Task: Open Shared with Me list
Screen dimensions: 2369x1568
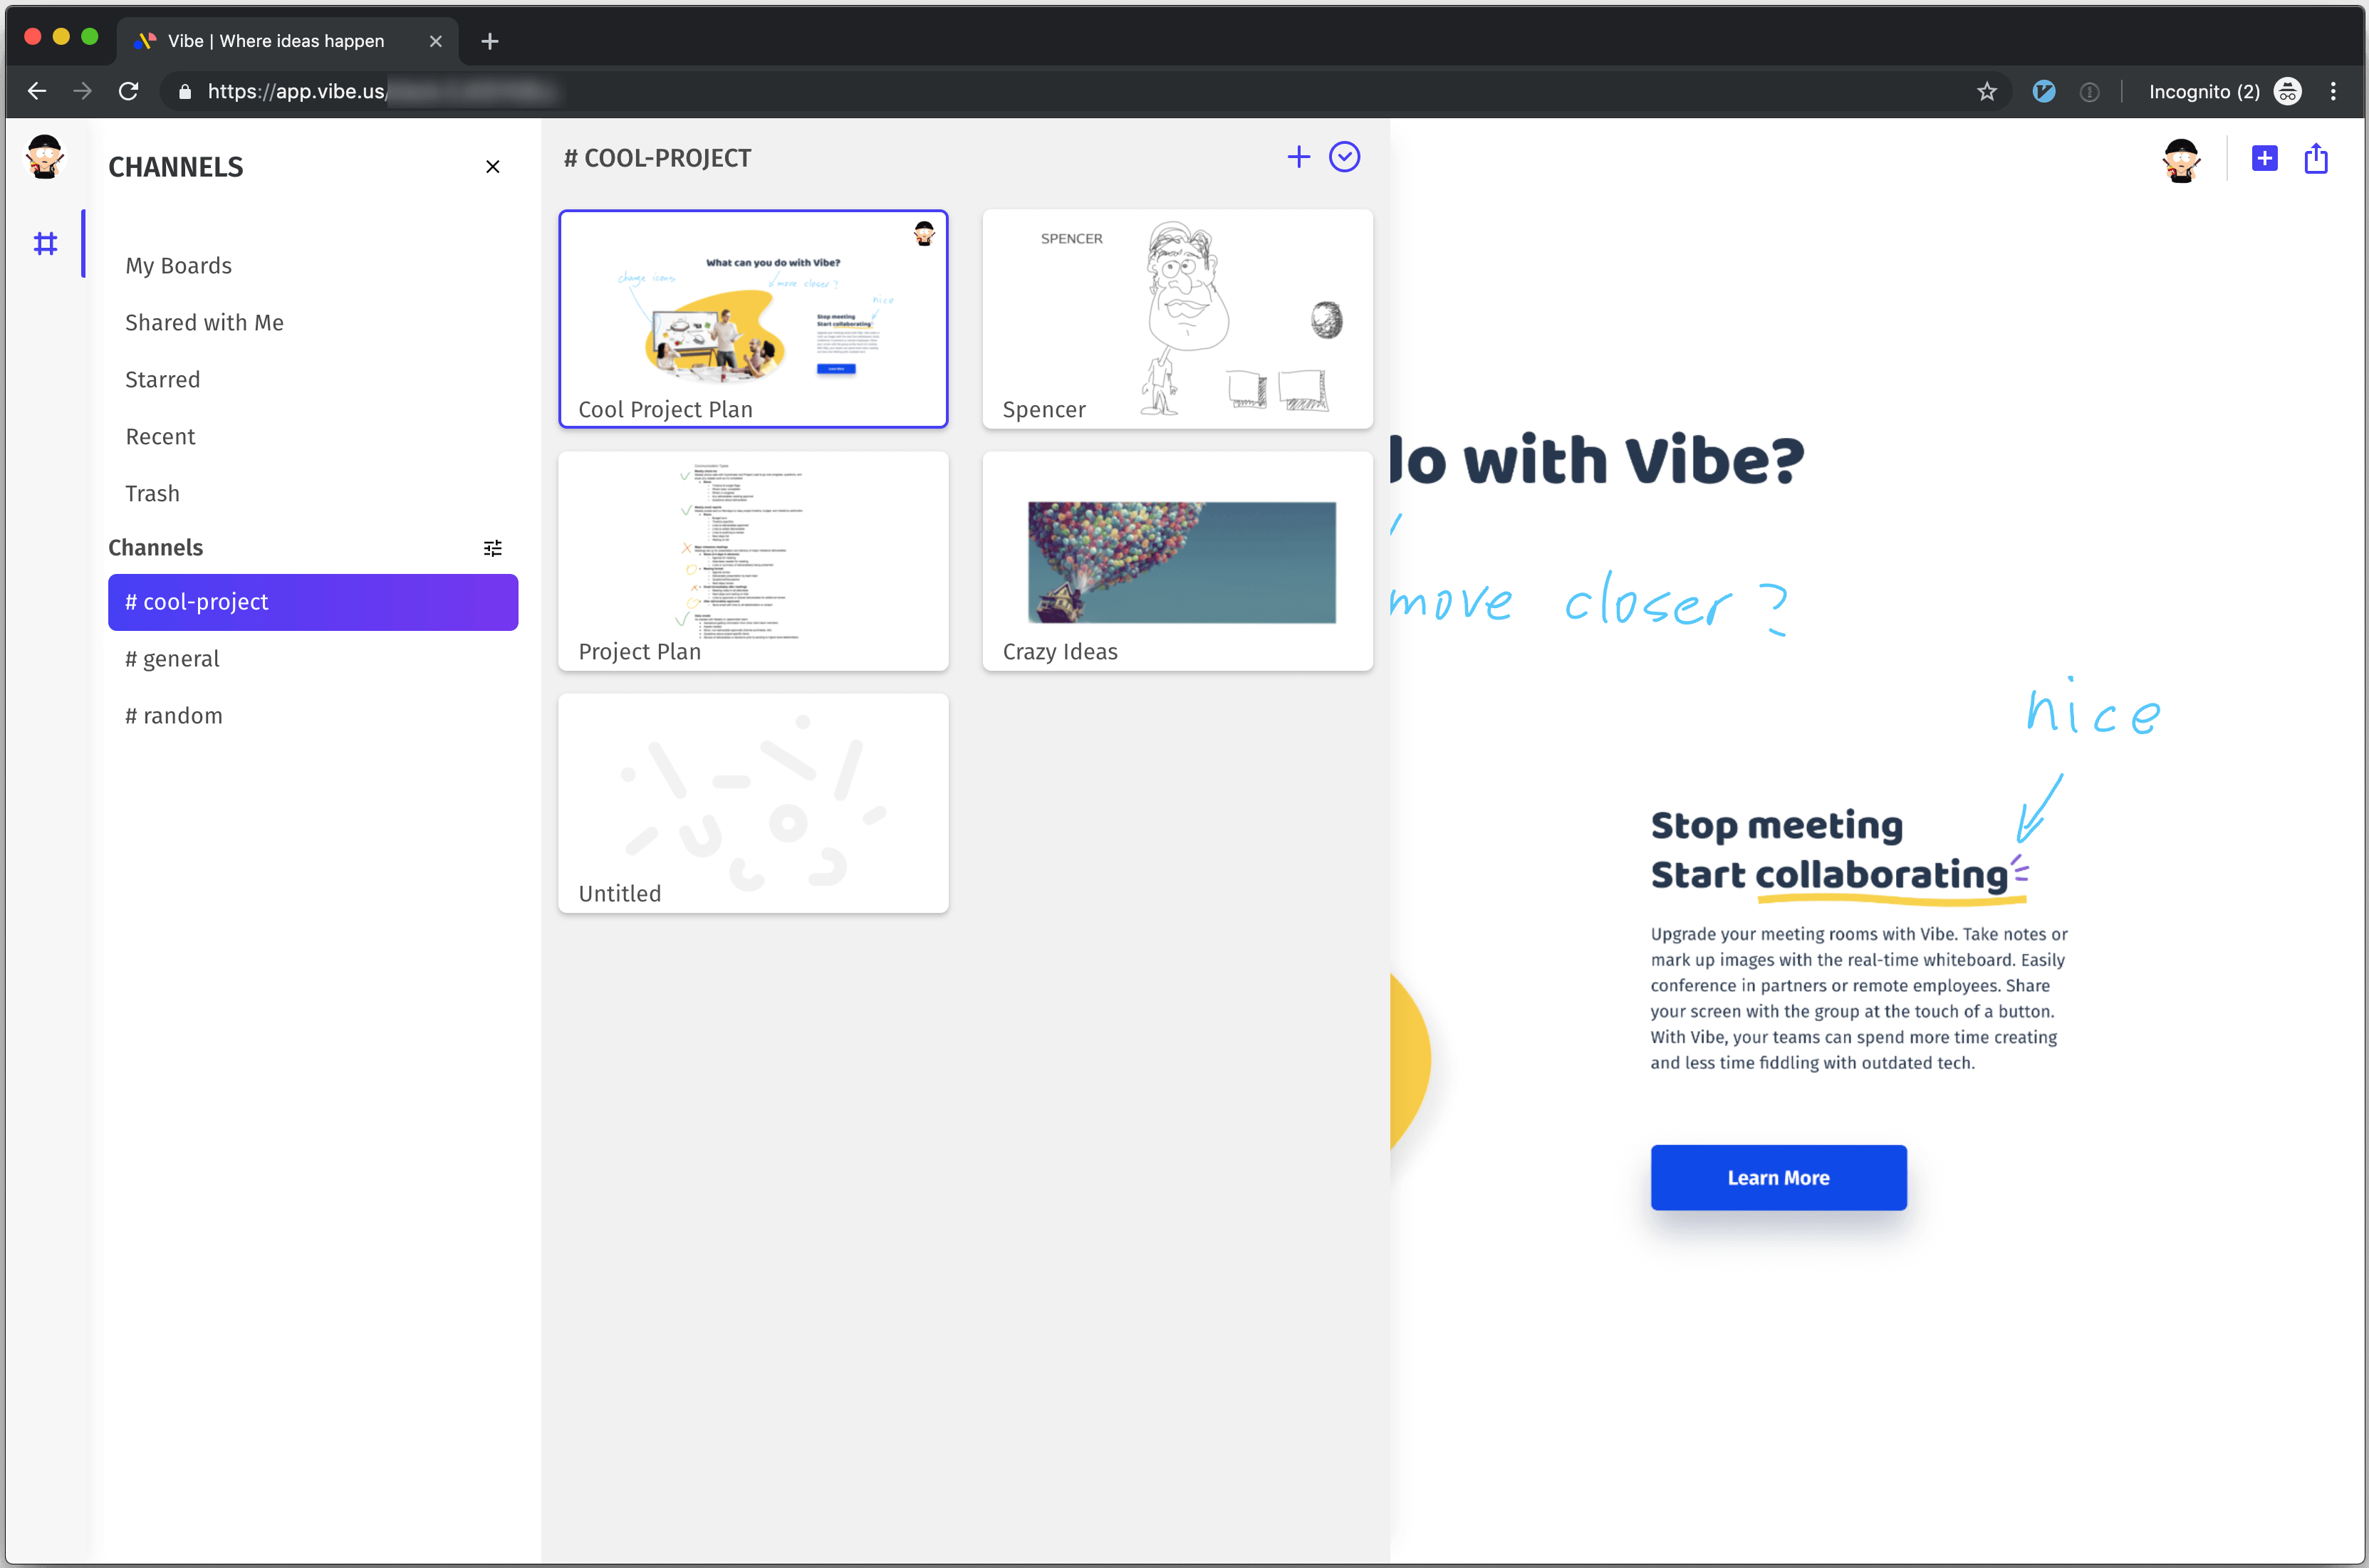Action: click(x=205, y=323)
